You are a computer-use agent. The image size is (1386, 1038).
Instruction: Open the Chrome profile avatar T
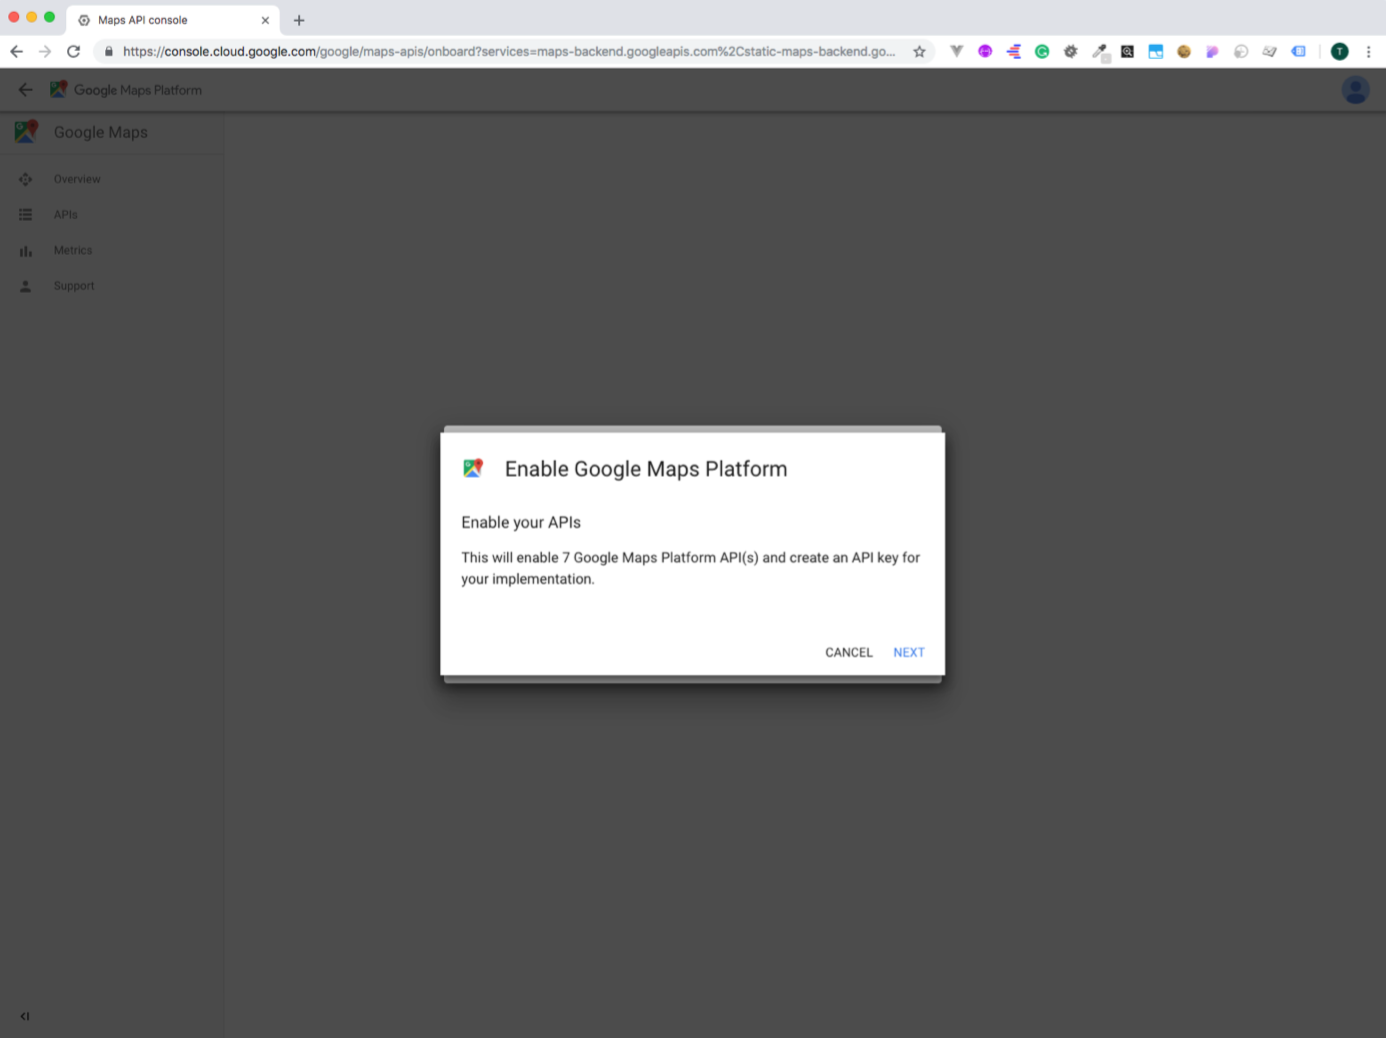1339,51
